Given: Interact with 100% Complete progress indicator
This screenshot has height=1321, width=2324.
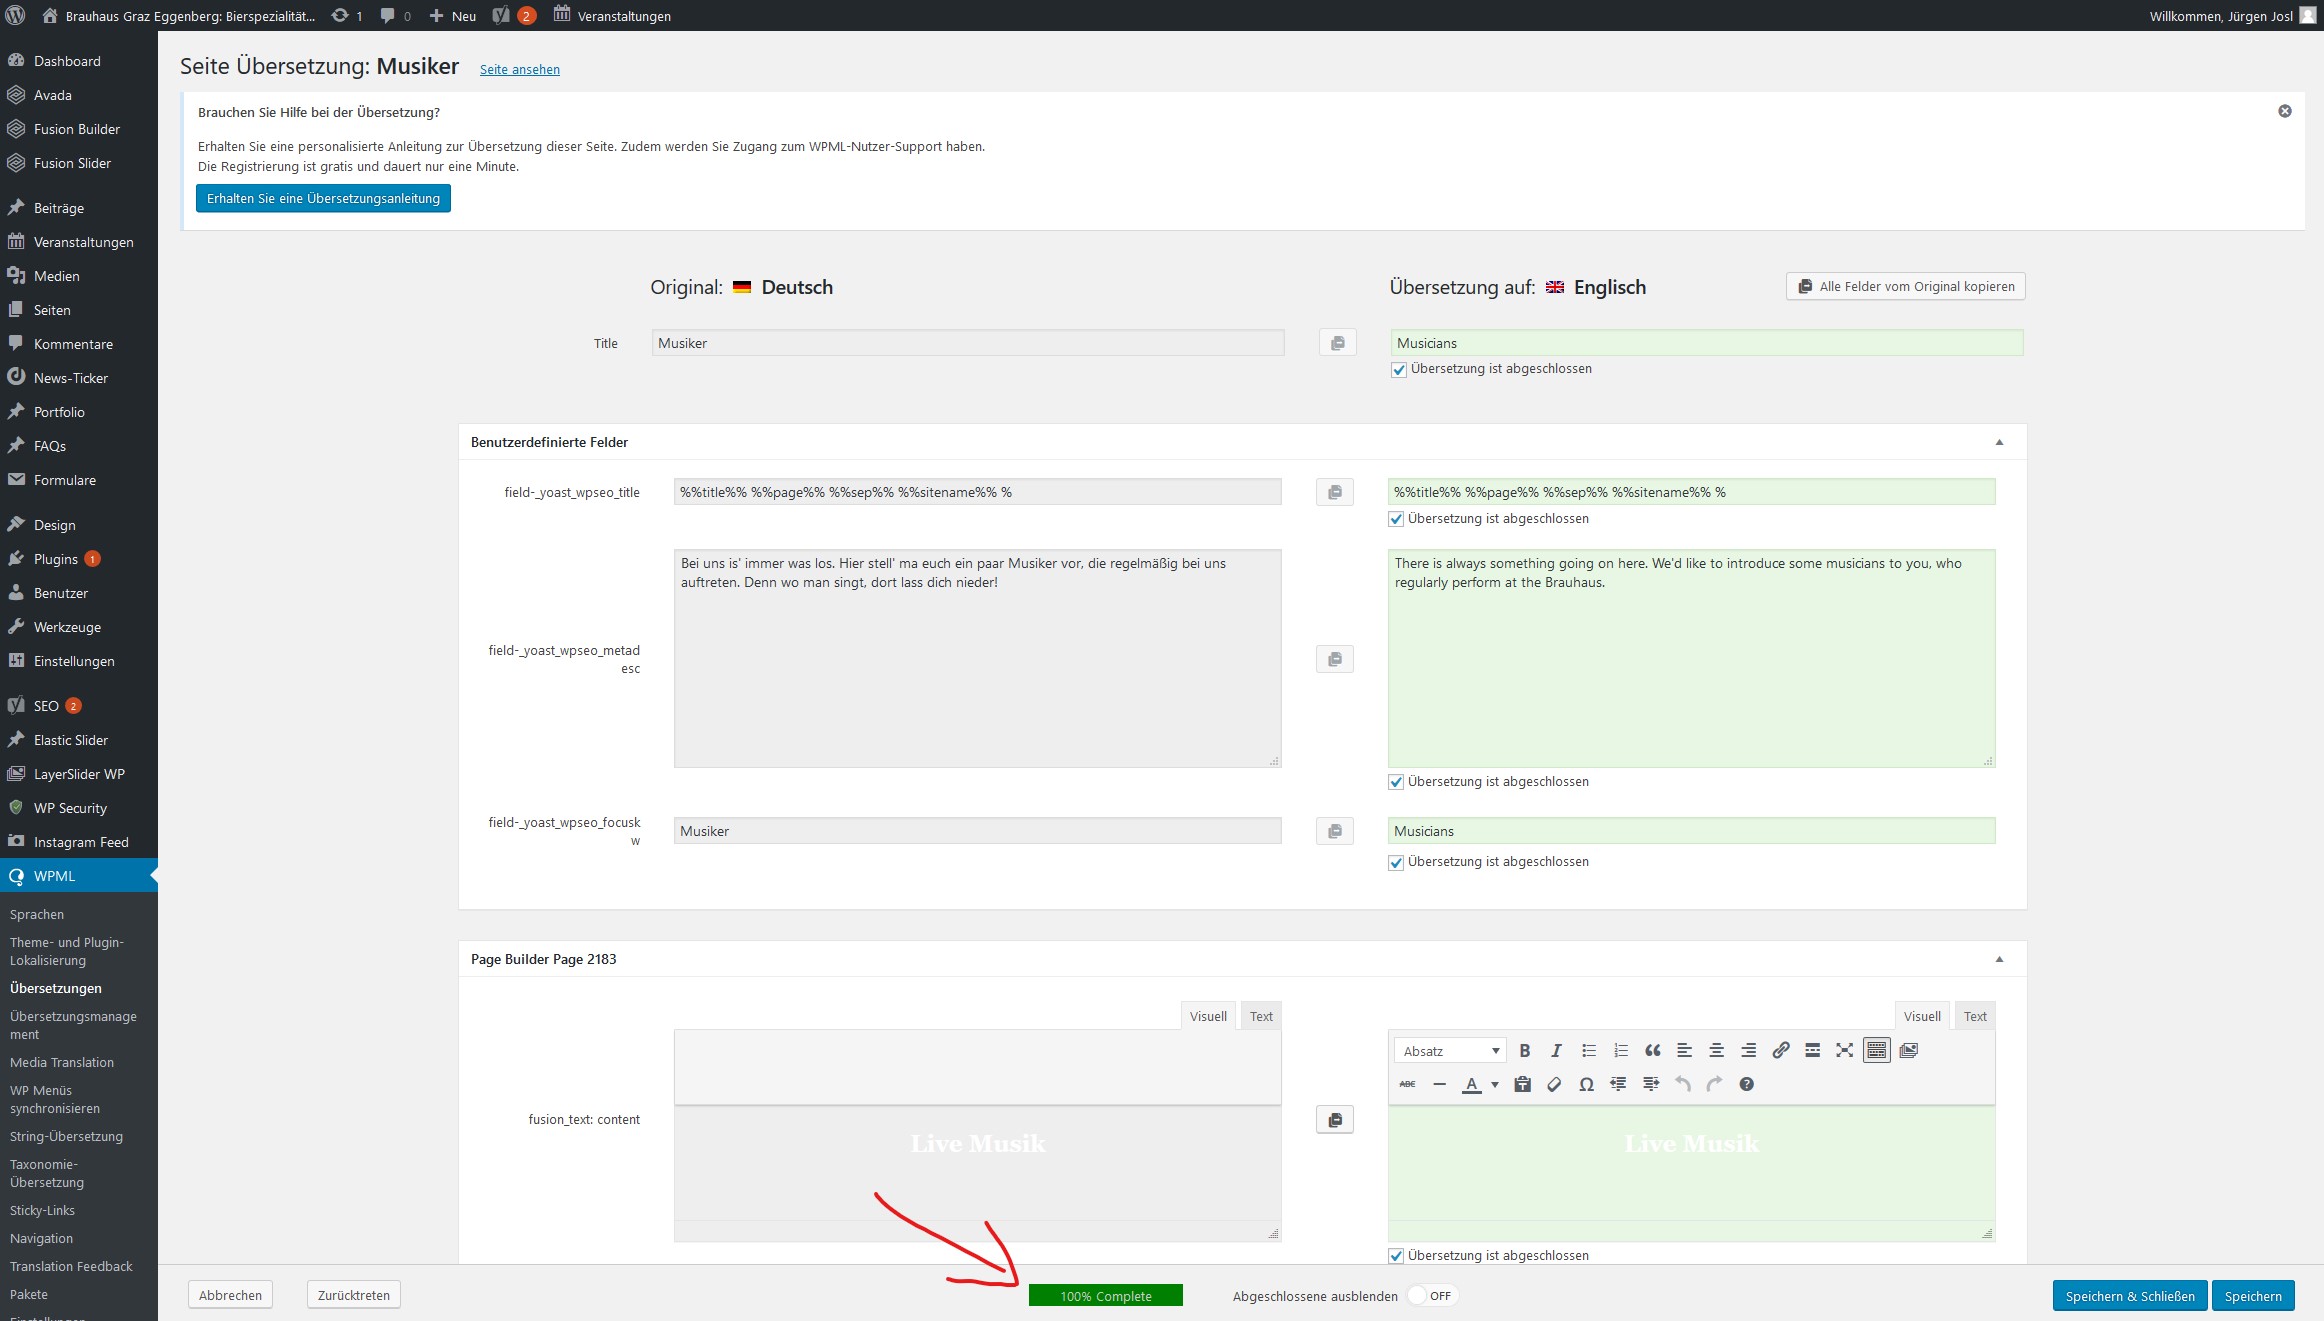Looking at the screenshot, I should pos(1108,1295).
